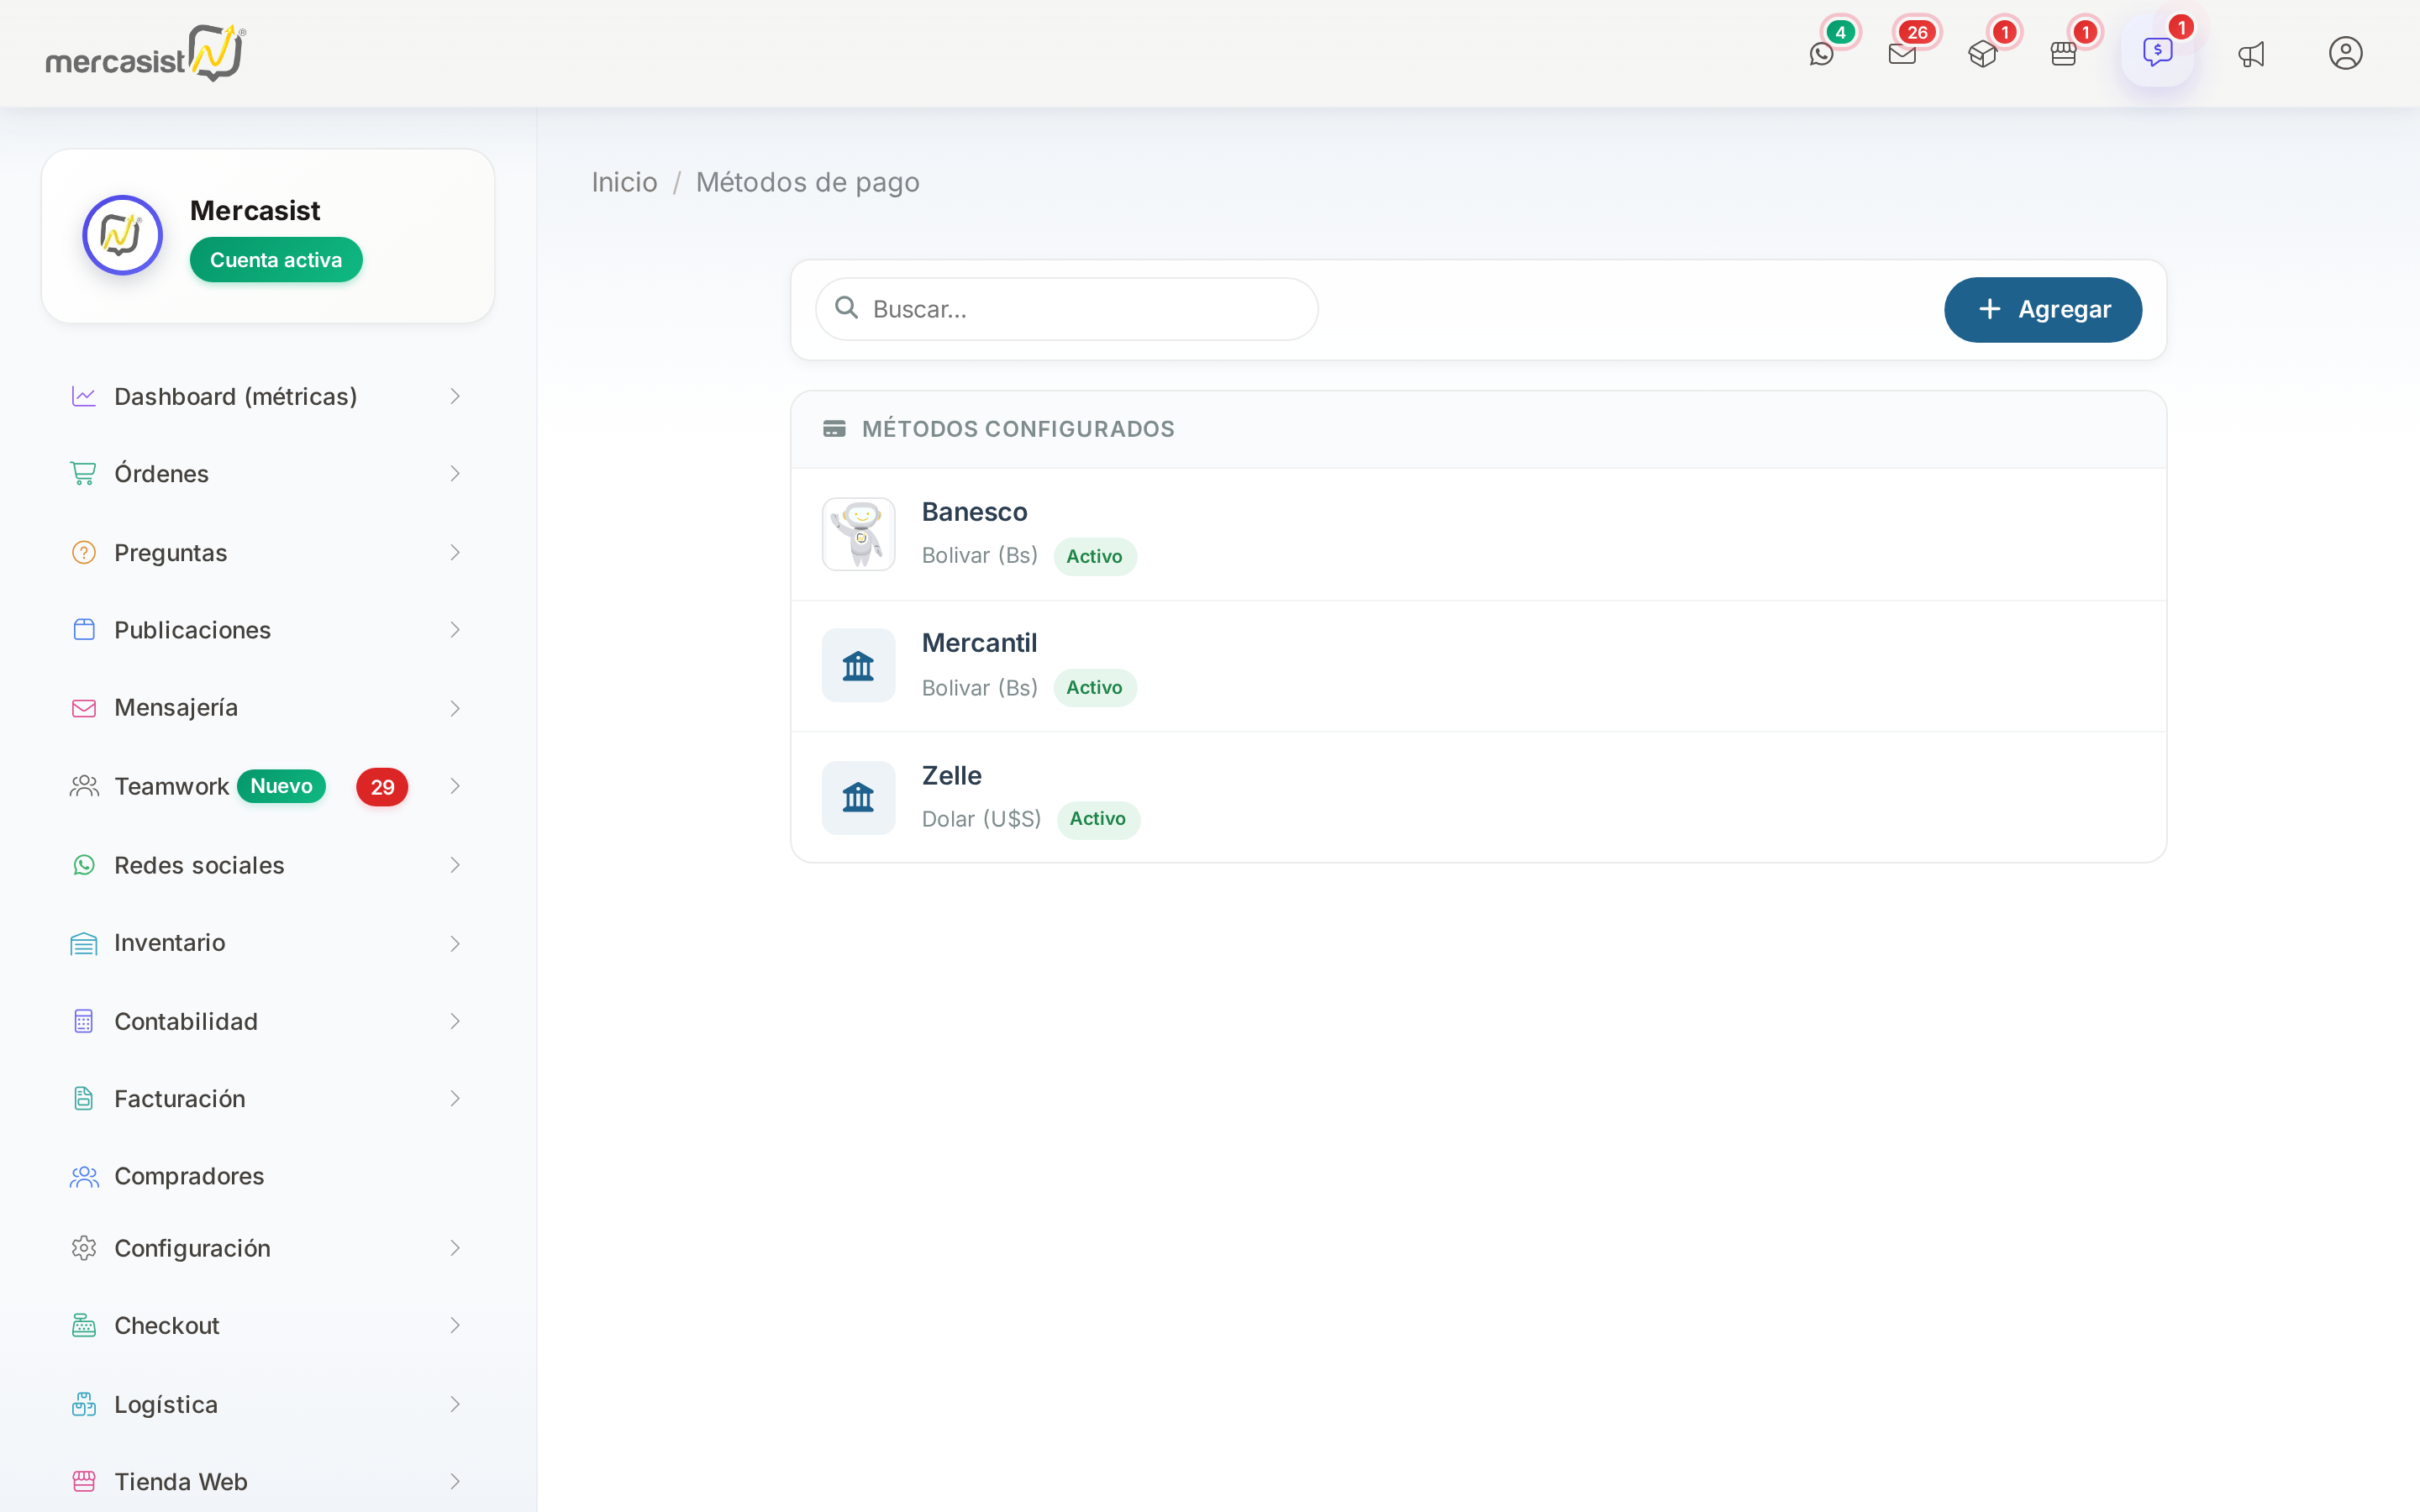
Task: Open the Checkout menu item
Action: click(268, 1326)
